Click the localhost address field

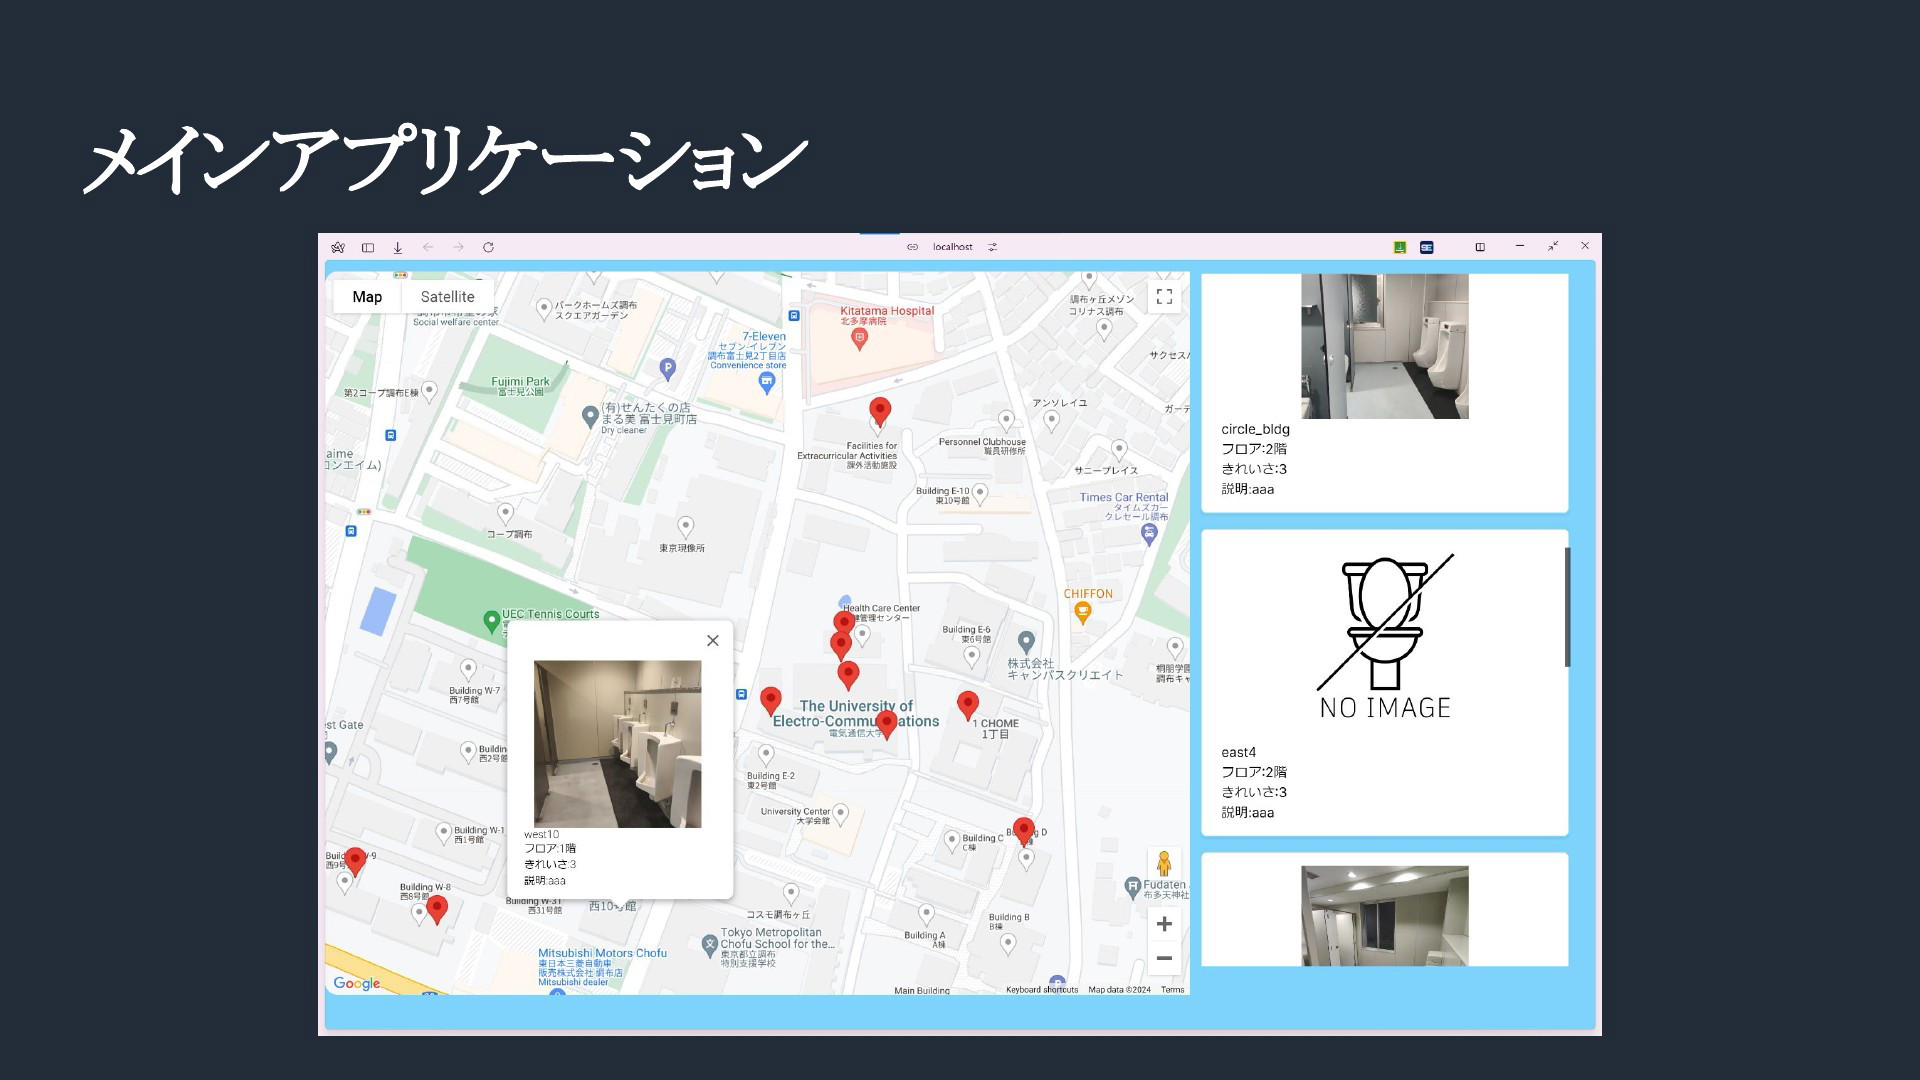point(952,247)
